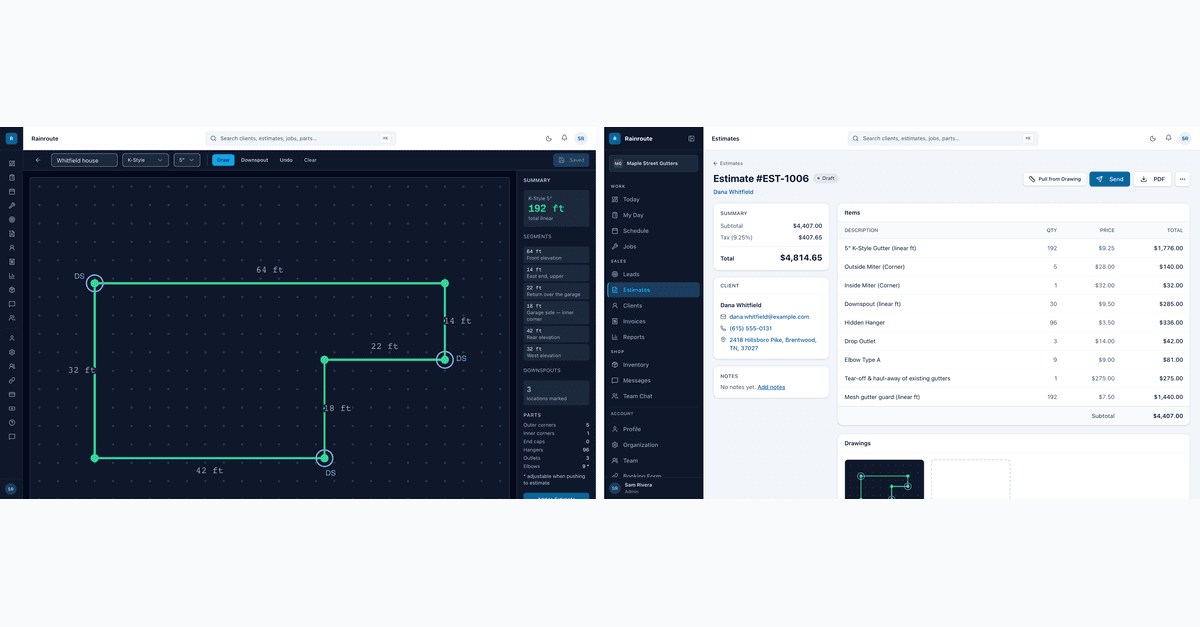The width and height of the screenshot is (1200, 627).
Task: Click the Add notes link
Action: (x=771, y=387)
